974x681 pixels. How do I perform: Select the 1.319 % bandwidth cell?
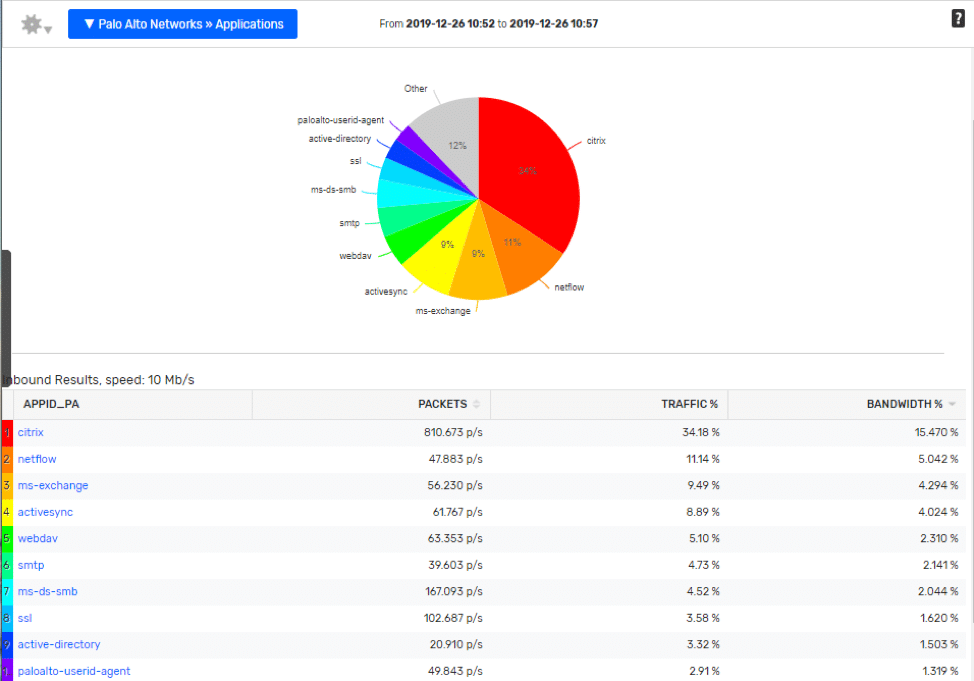coord(939,671)
